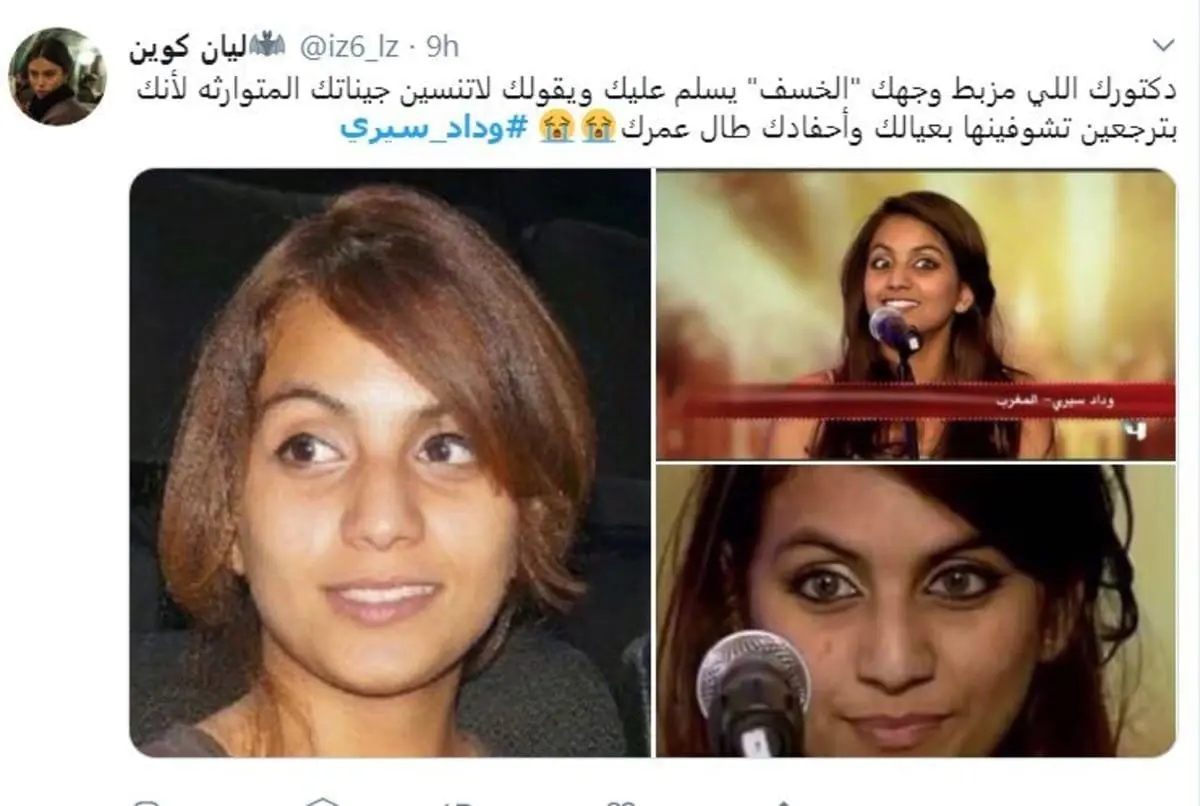View the large left photo of short-haired woman

pyautogui.click(x=390, y=462)
